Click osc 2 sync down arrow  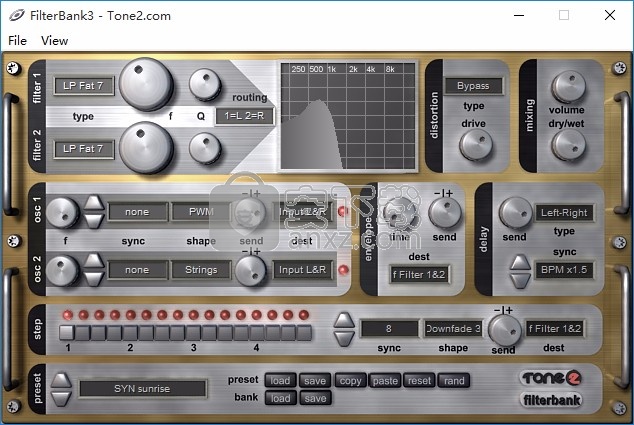click(94, 279)
